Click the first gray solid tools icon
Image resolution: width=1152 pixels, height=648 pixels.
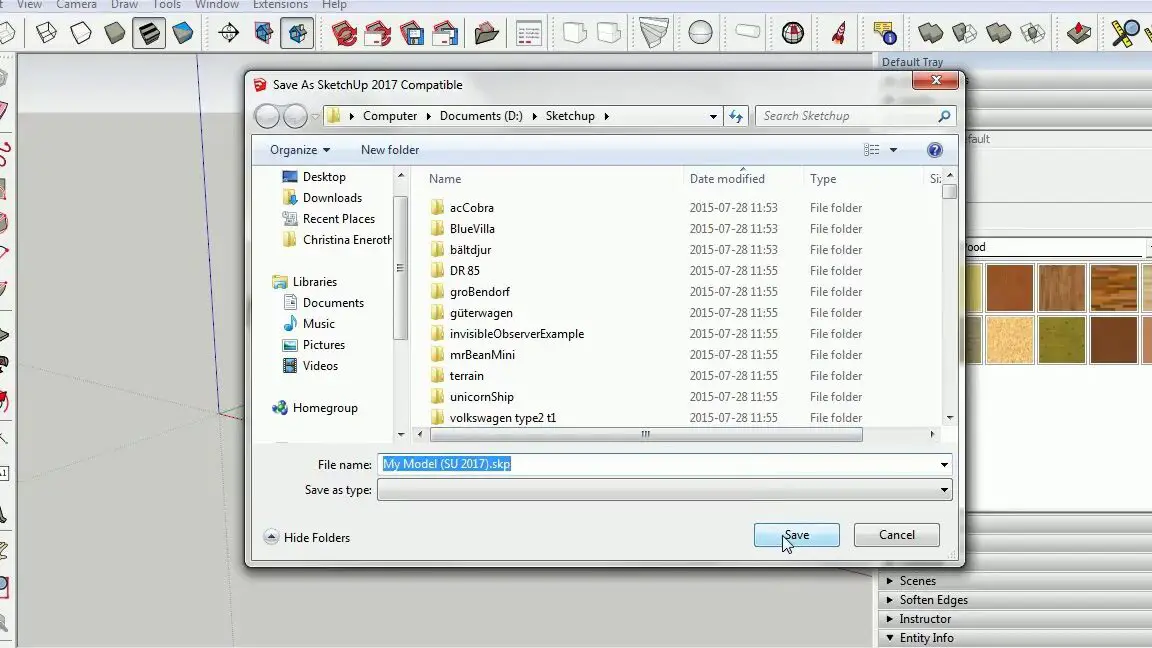coord(930,33)
